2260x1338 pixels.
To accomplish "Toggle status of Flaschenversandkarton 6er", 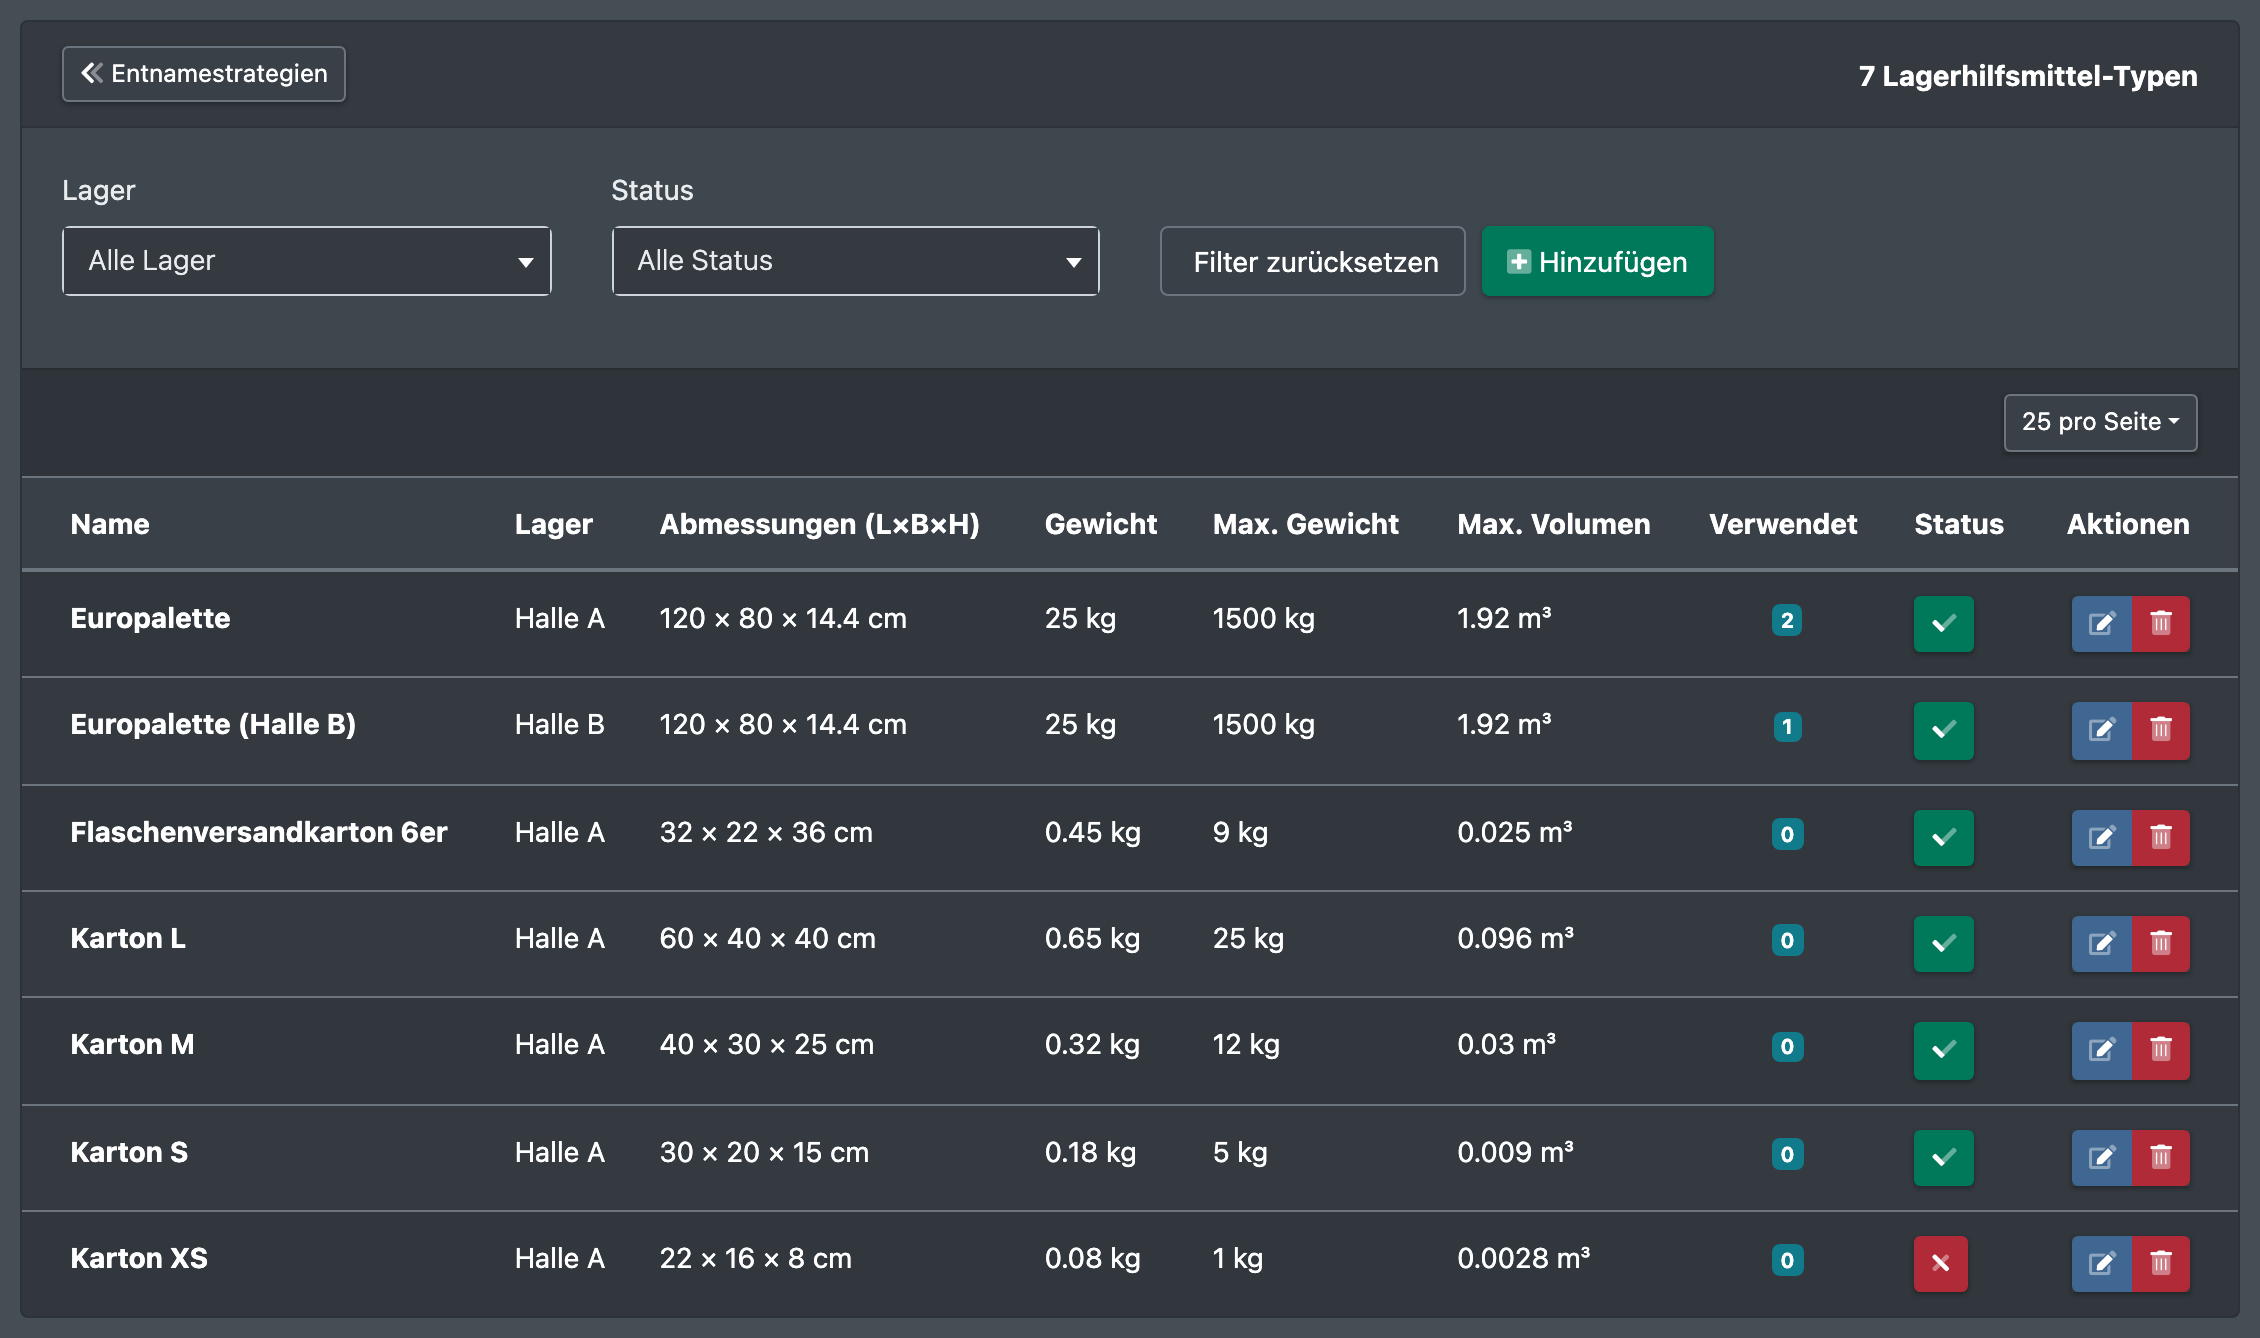I will (1943, 837).
